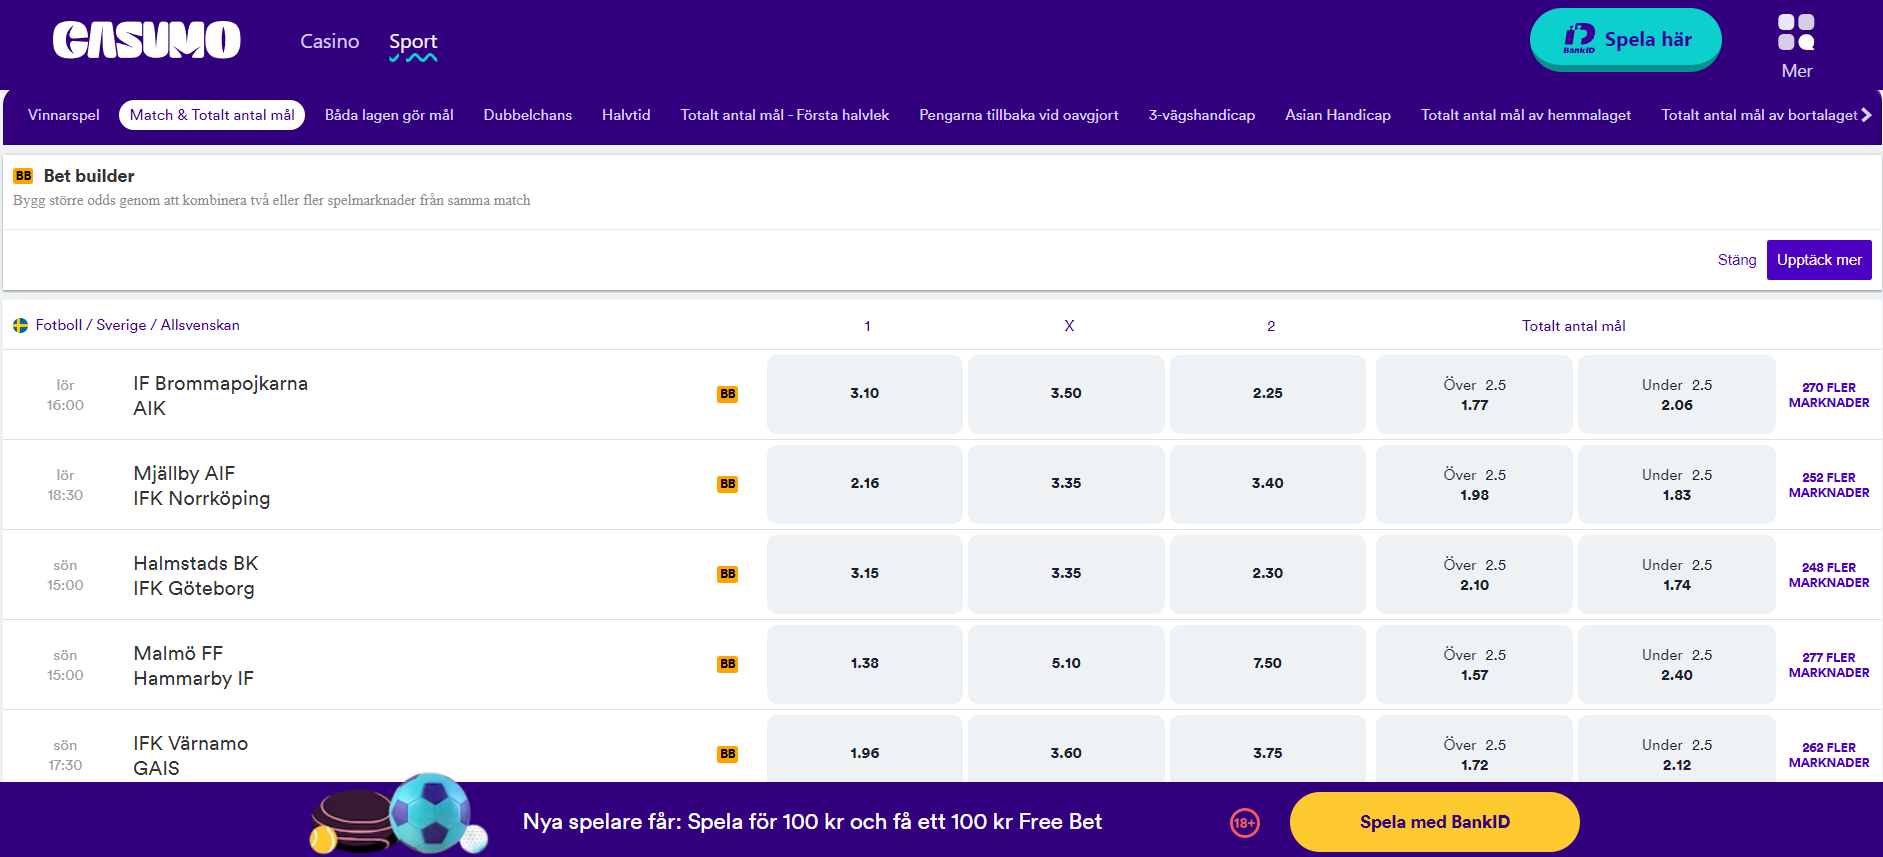Click BB badge for Mjällby AIF match

click(x=727, y=484)
